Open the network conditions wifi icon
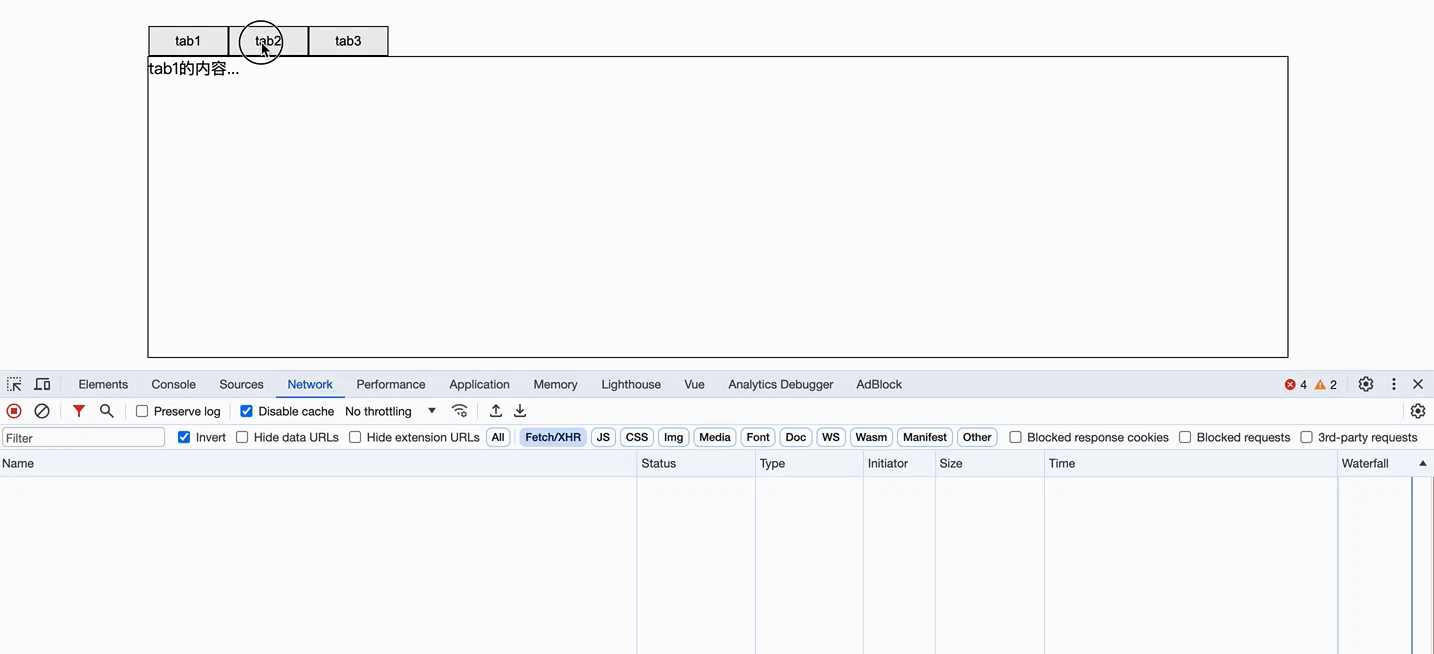The image size is (1434, 654). click(x=460, y=411)
